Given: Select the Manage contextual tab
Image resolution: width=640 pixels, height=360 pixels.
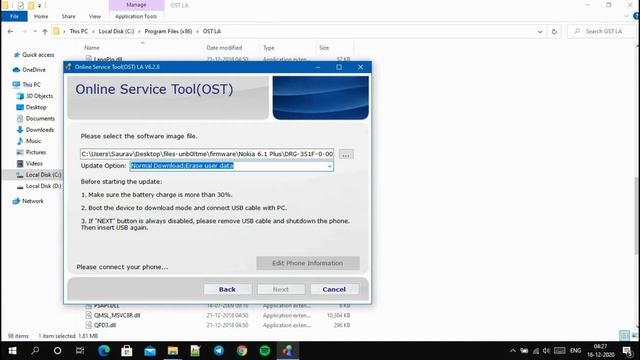Looking at the screenshot, I should tap(136, 5).
